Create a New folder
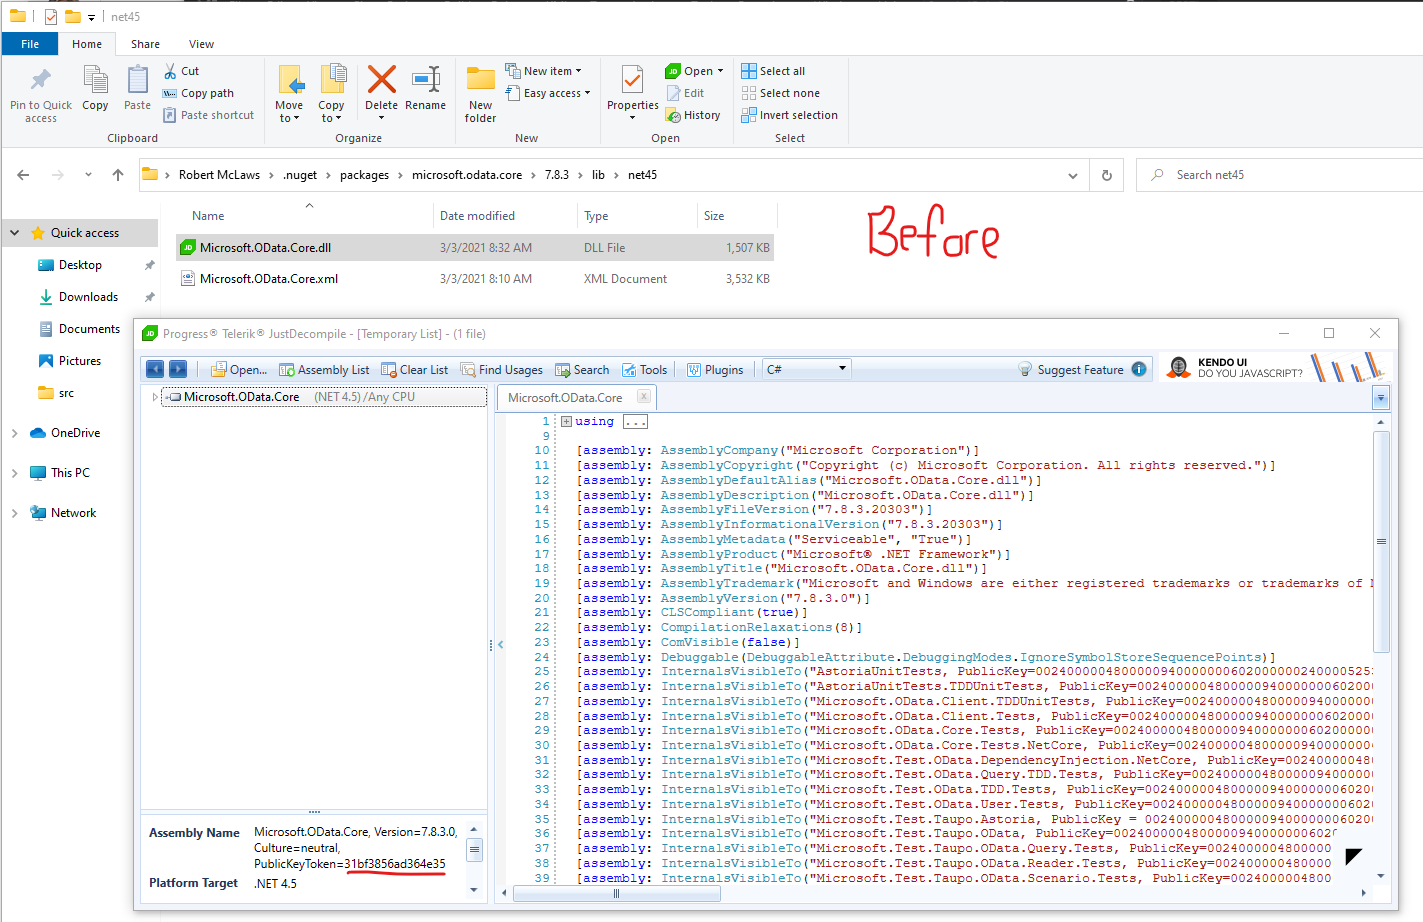The width and height of the screenshot is (1423, 922). pyautogui.click(x=480, y=94)
